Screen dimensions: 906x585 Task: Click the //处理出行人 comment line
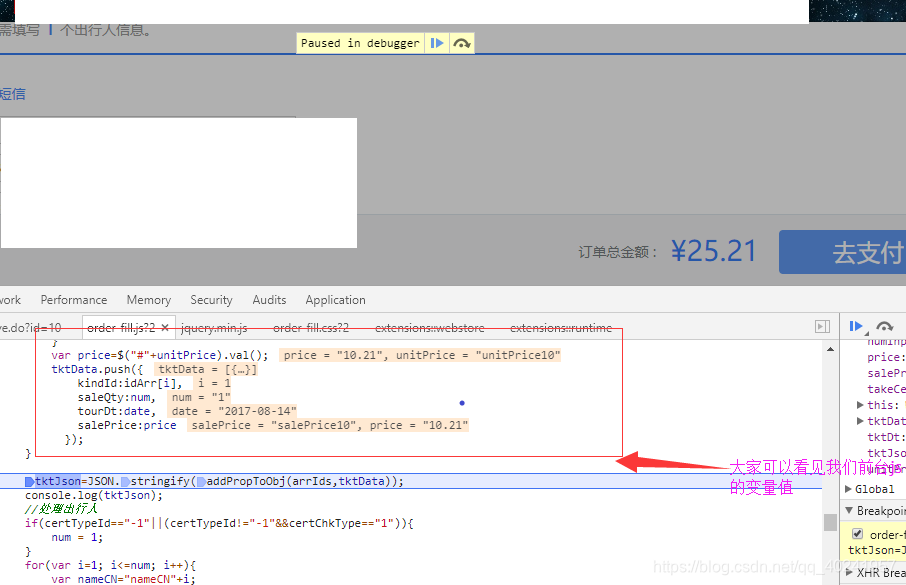click(x=61, y=509)
